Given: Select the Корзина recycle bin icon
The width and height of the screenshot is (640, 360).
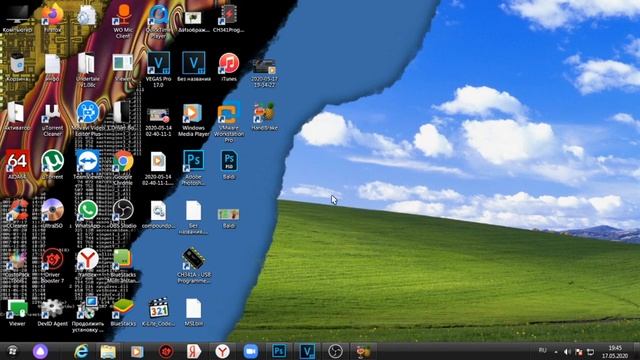Looking at the screenshot, I should (17, 67).
